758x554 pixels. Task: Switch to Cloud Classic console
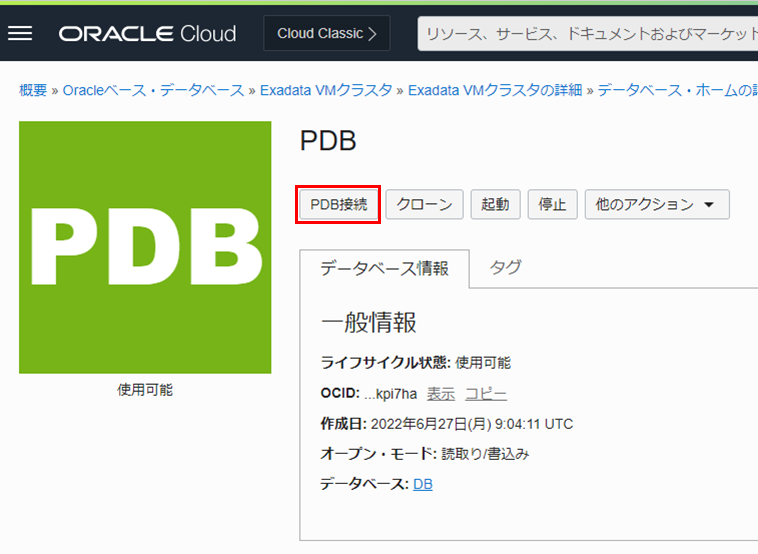coord(327,34)
